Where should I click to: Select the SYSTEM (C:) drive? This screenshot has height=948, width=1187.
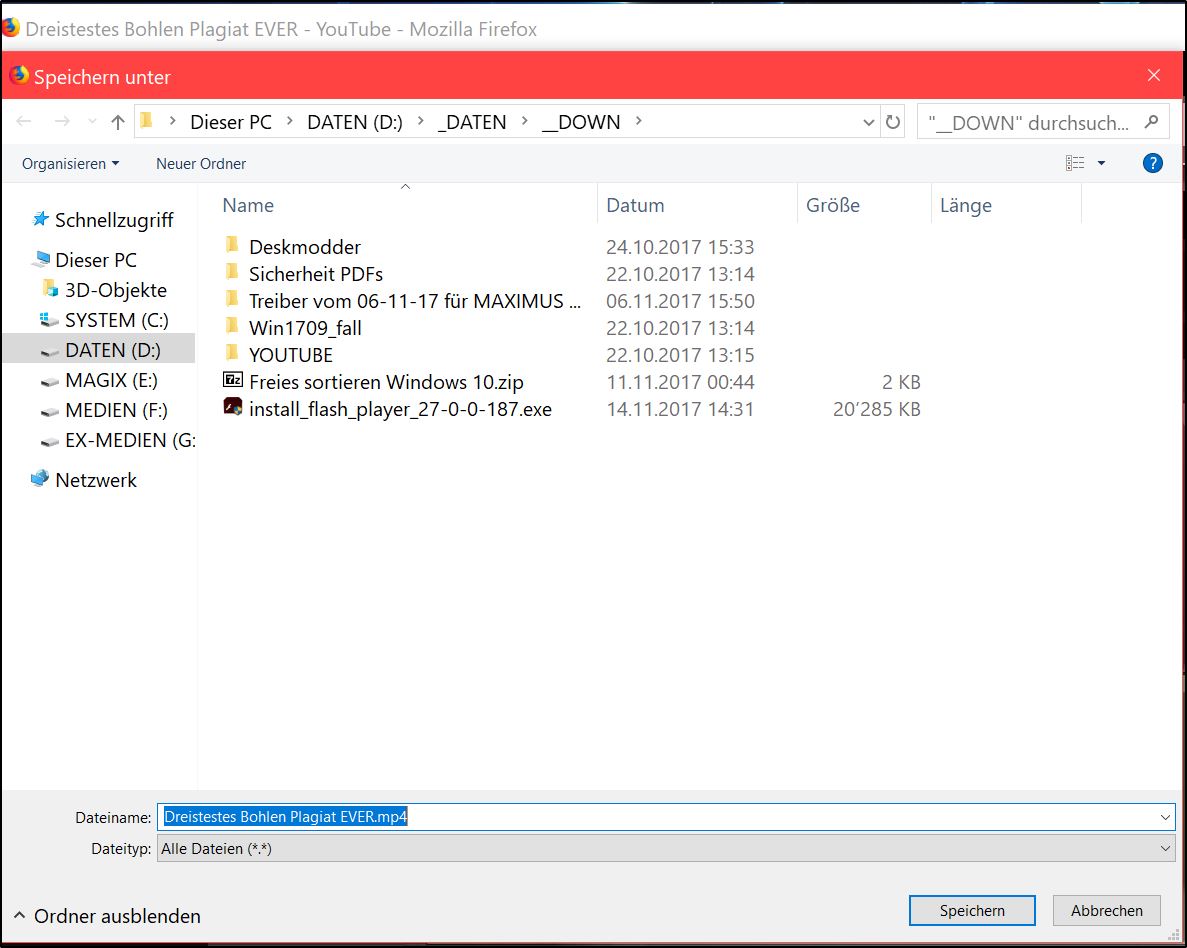tap(117, 320)
